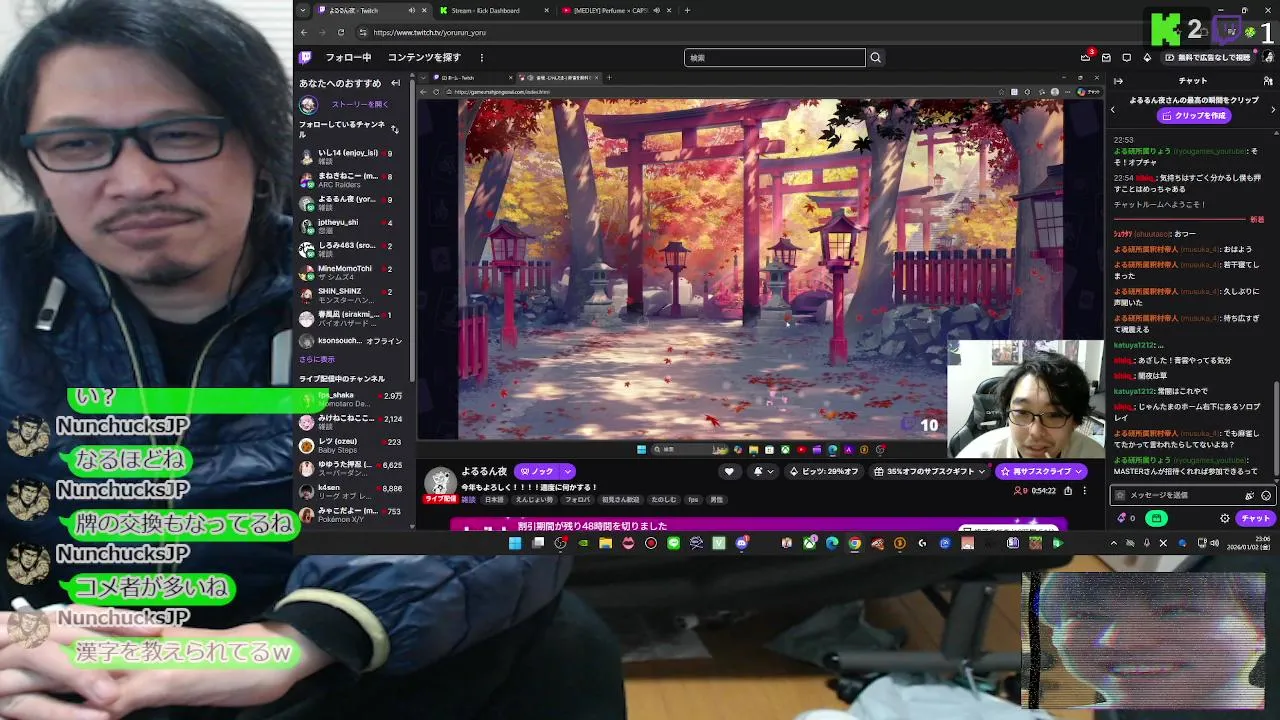1280x720 pixels.
Task: Open the chat community users icon
Action: tap(1268, 81)
